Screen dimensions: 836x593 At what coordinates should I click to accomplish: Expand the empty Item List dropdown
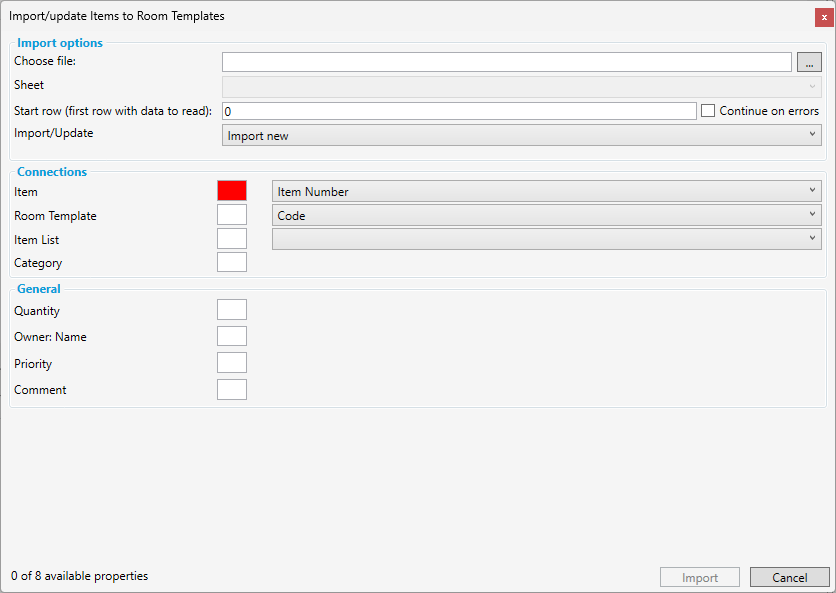click(546, 239)
